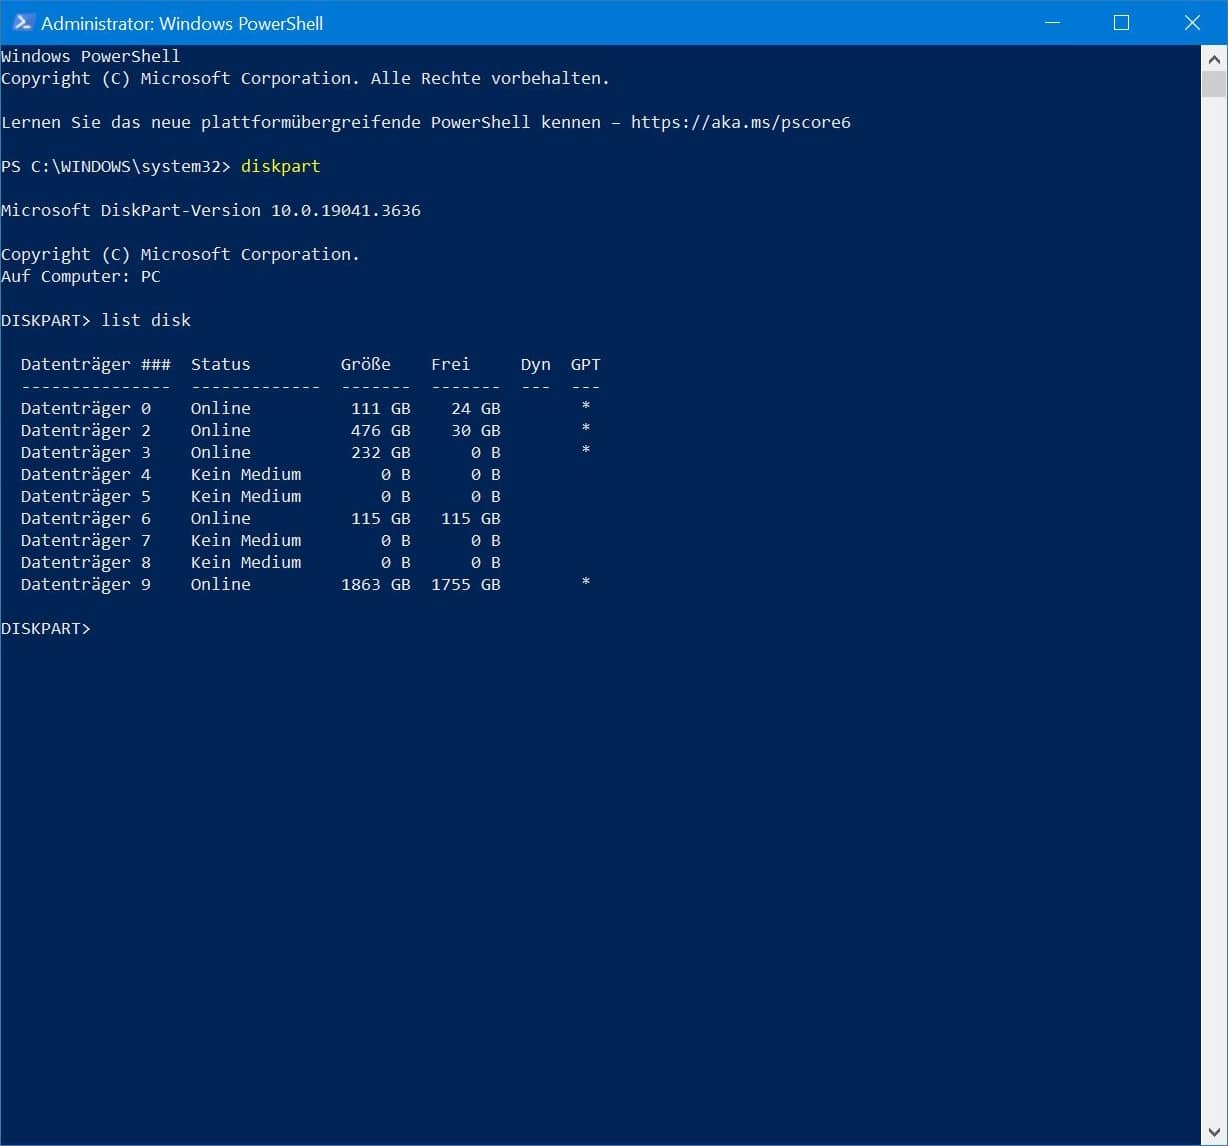Image resolution: width=1228 pixels, height=1146 pixels.
Task: Click the '1755 GB' free value
Action: pos(466,584)
